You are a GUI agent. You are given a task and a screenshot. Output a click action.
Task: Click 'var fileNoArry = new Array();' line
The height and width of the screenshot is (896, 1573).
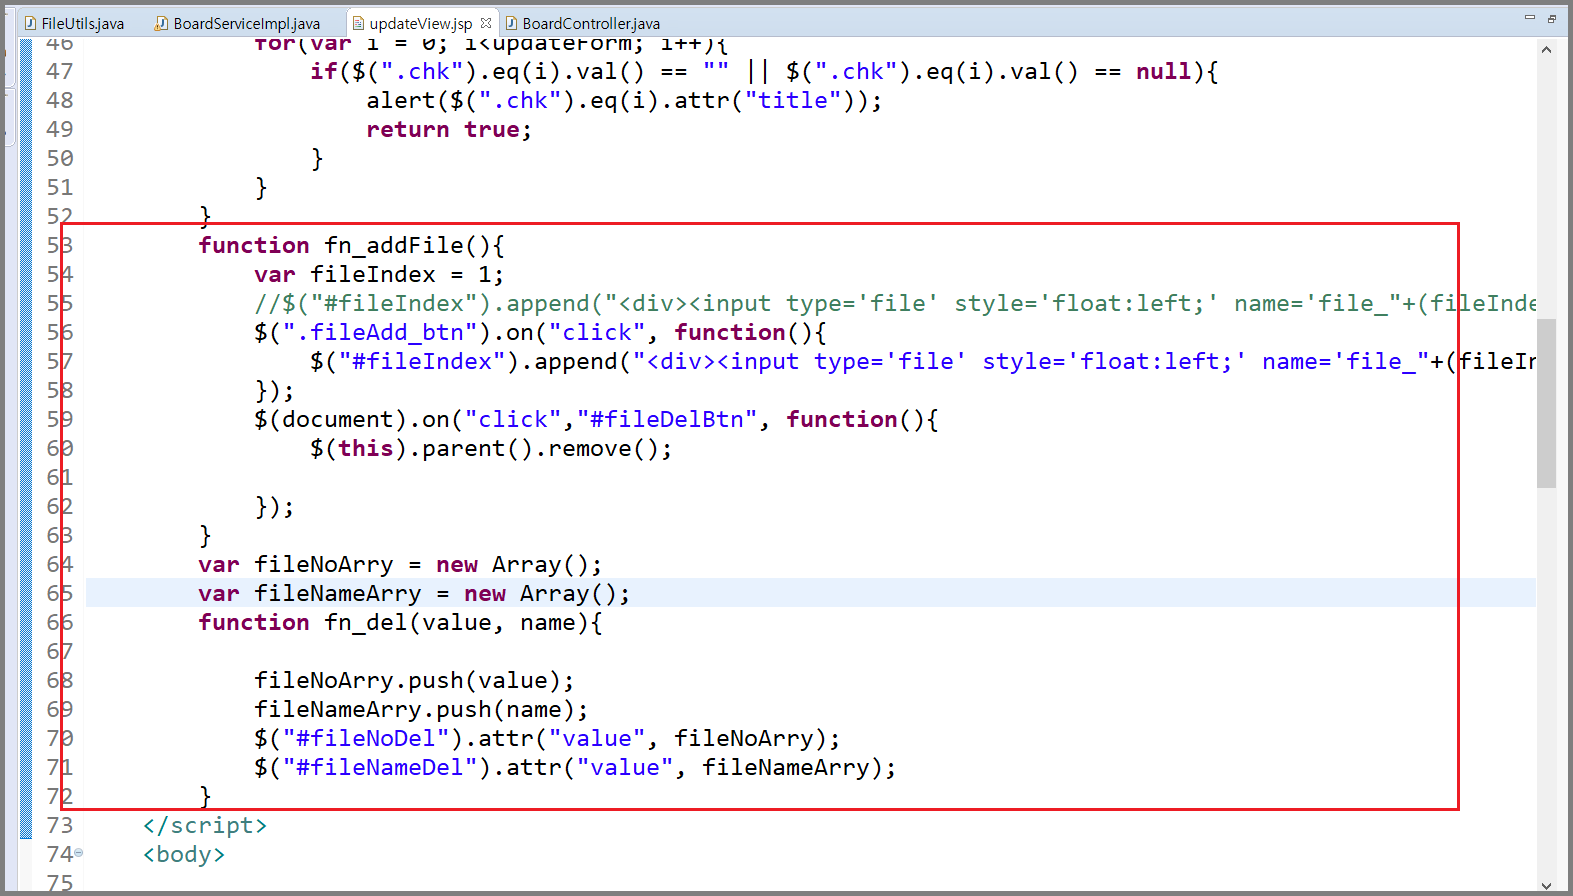(x=400, y=564)
